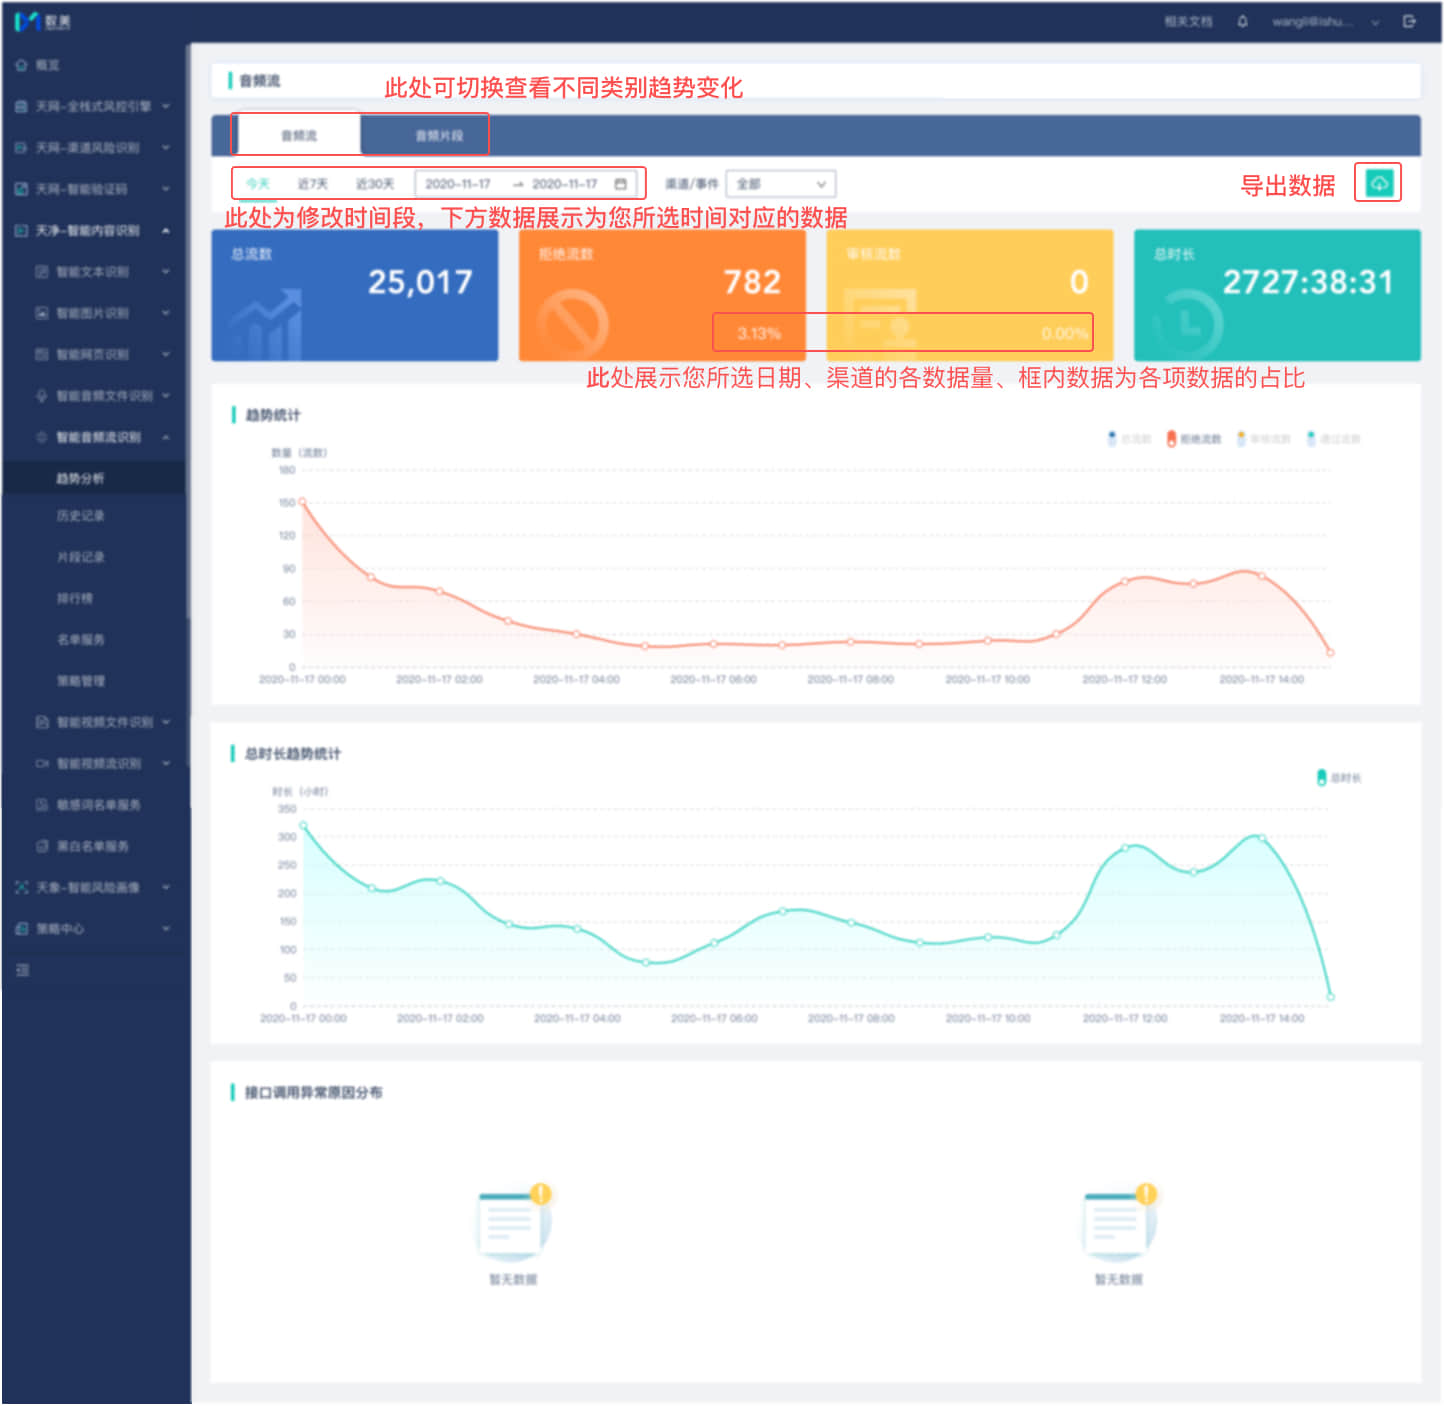Expand the 智能图片识别 submenu
1444x1406 pixels.
(x=166, y=313)
